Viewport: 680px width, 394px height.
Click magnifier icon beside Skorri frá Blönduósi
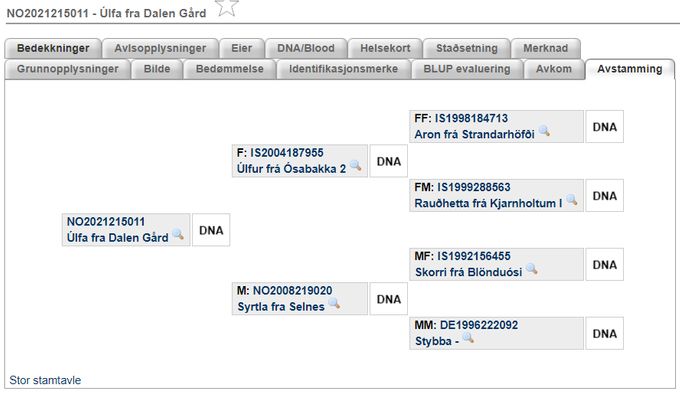pos(531,269)
